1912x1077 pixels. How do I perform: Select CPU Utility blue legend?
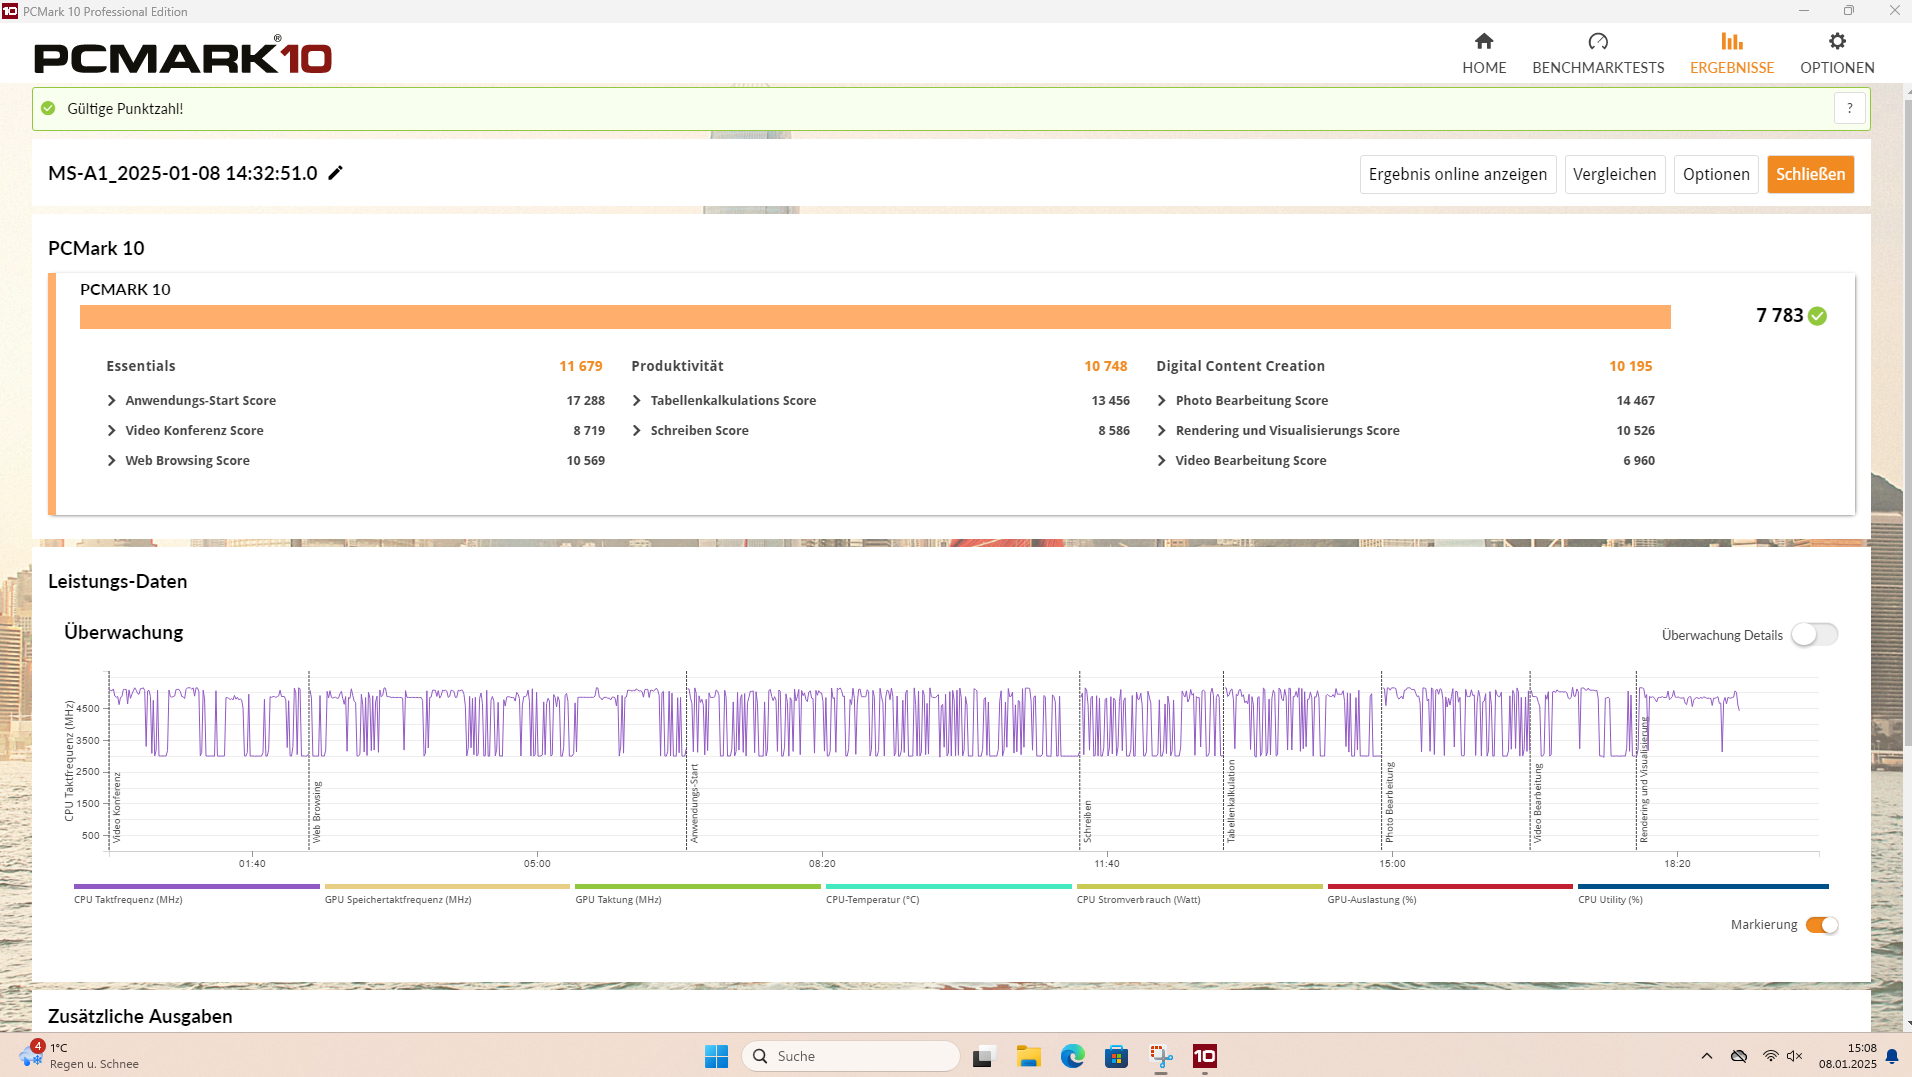1703,893
